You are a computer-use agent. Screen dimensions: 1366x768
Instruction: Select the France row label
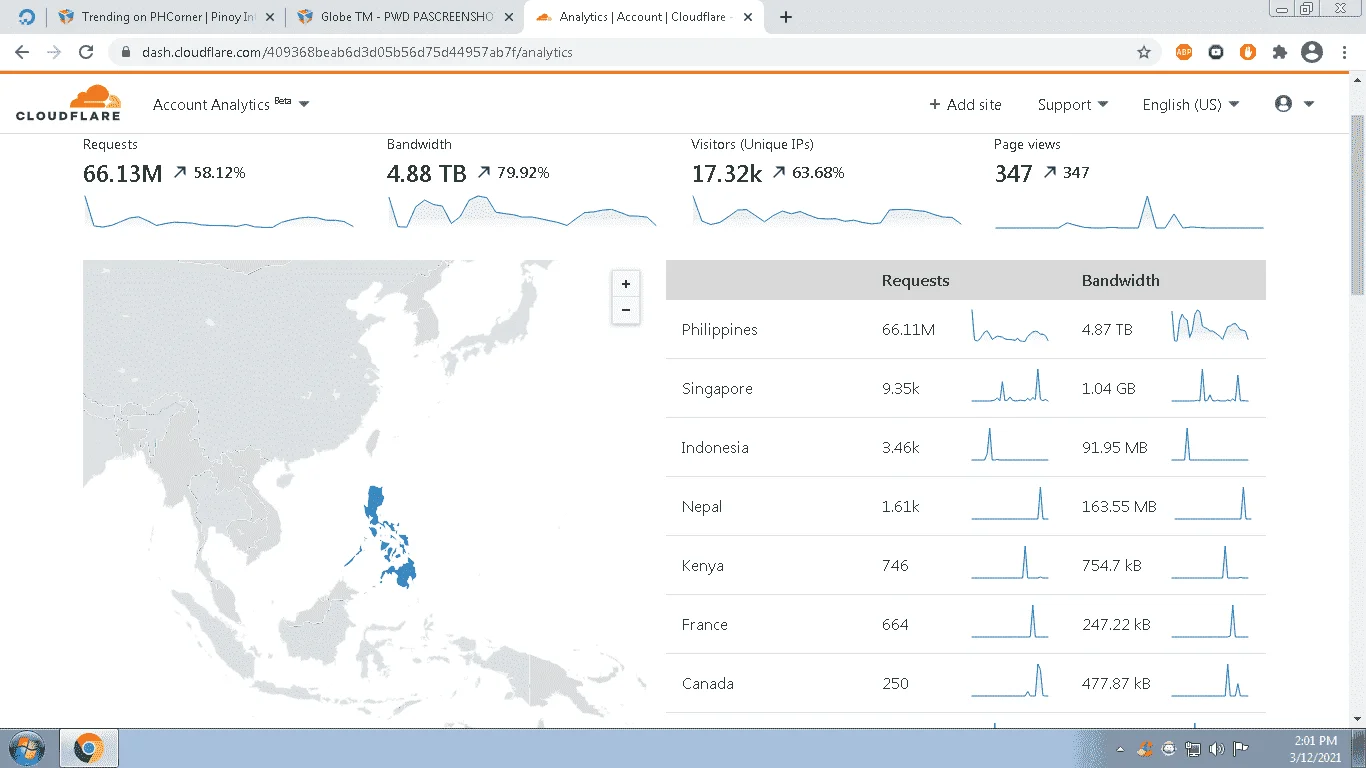(705, 625)
